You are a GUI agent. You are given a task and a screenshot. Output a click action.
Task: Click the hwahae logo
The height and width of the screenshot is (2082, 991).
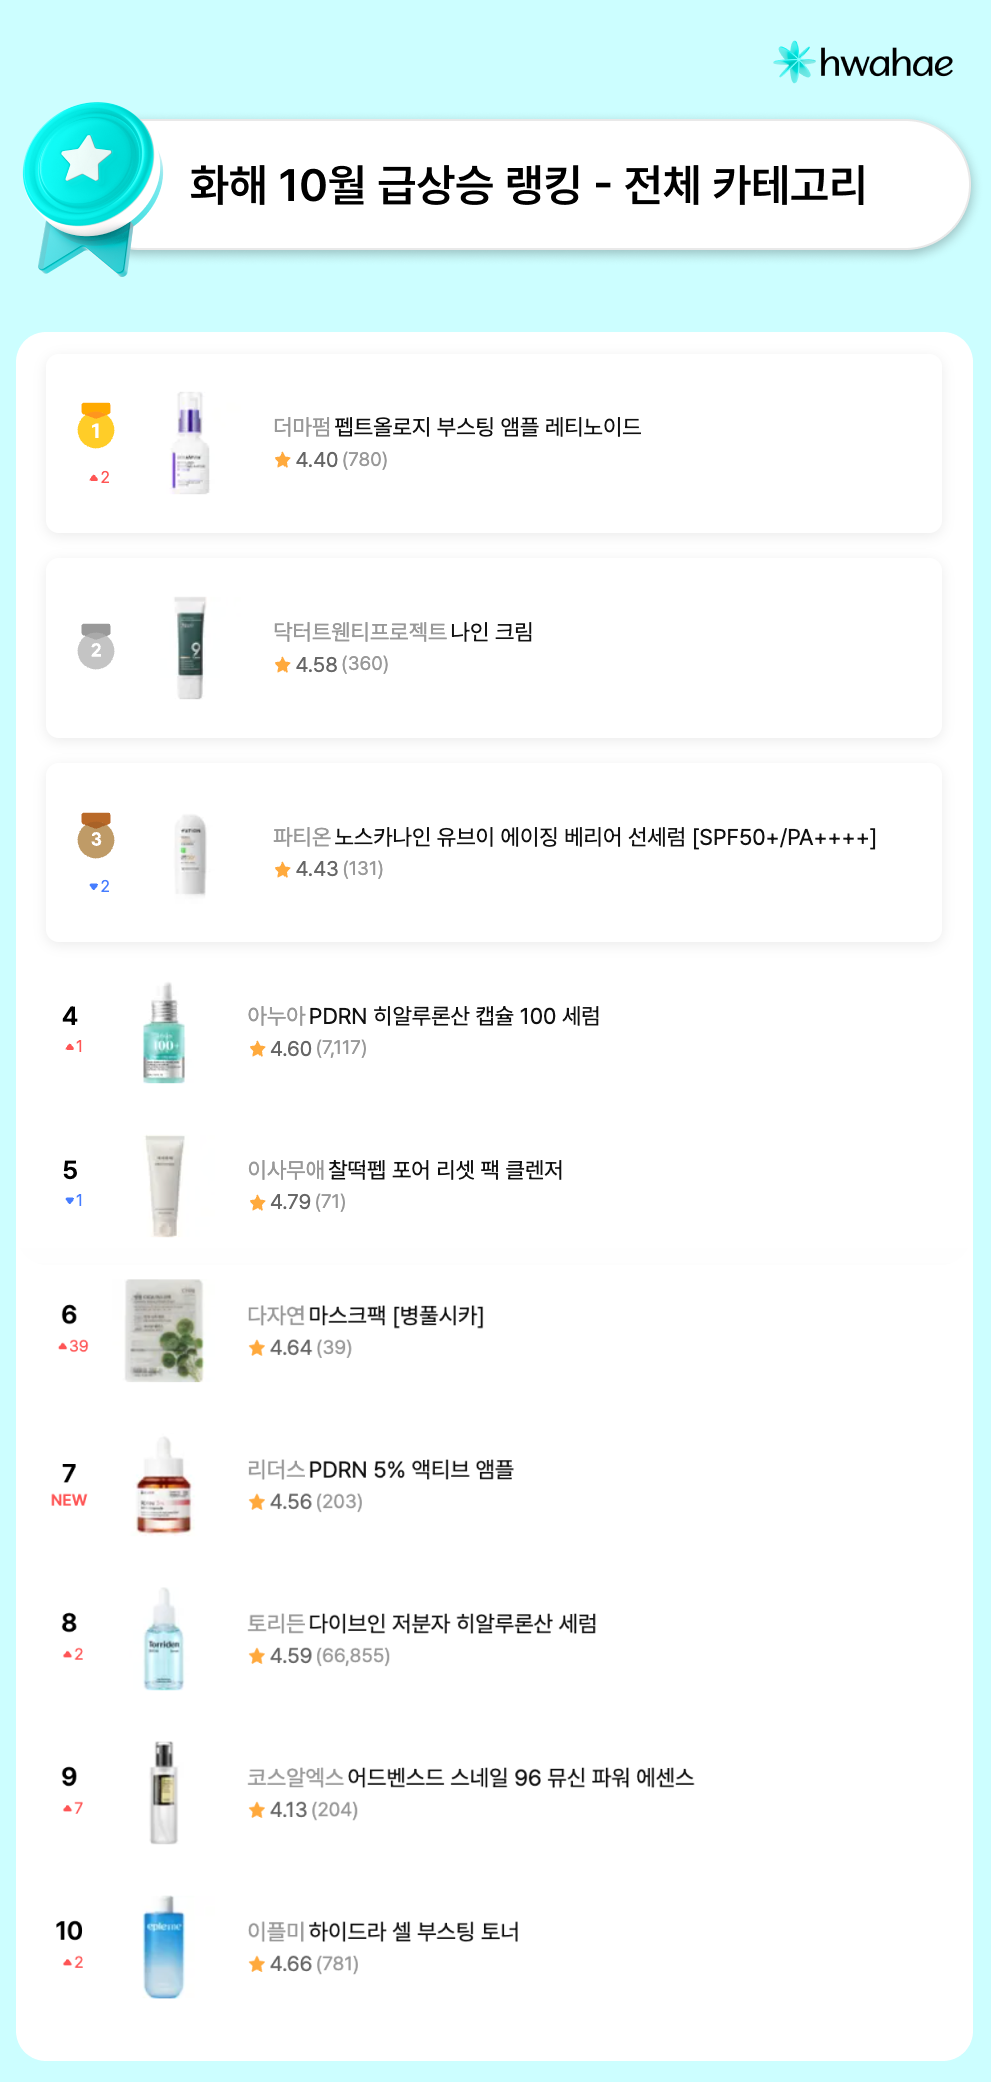[x=862, y=63]
